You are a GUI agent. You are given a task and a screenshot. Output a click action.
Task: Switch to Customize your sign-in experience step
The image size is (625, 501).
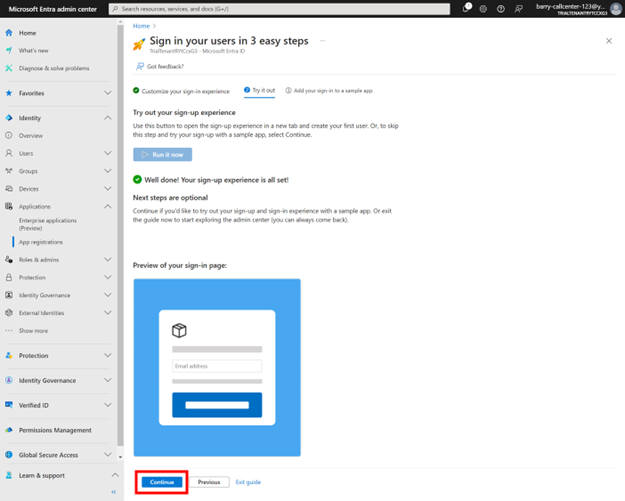click(x=181, y=91)
